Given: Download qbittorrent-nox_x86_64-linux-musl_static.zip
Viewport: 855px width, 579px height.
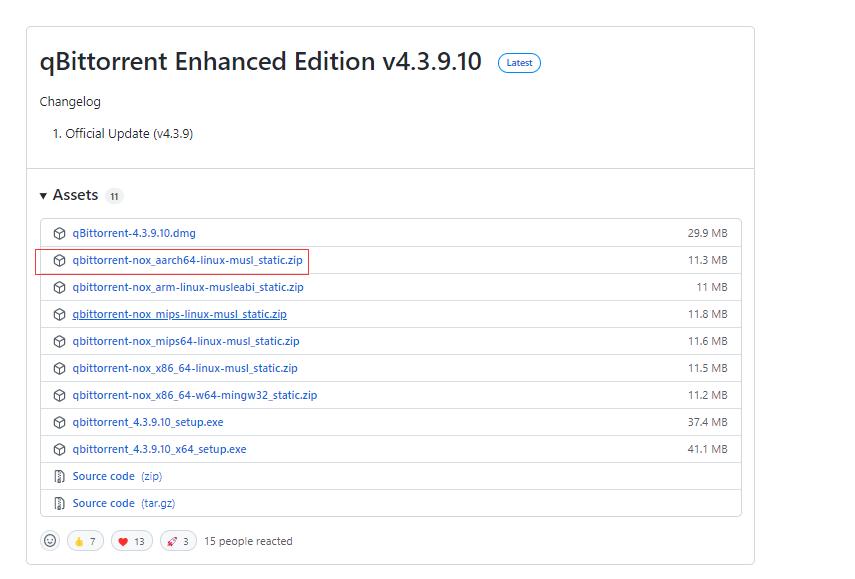Looking at the screenshot, I should tap(185, 368).
